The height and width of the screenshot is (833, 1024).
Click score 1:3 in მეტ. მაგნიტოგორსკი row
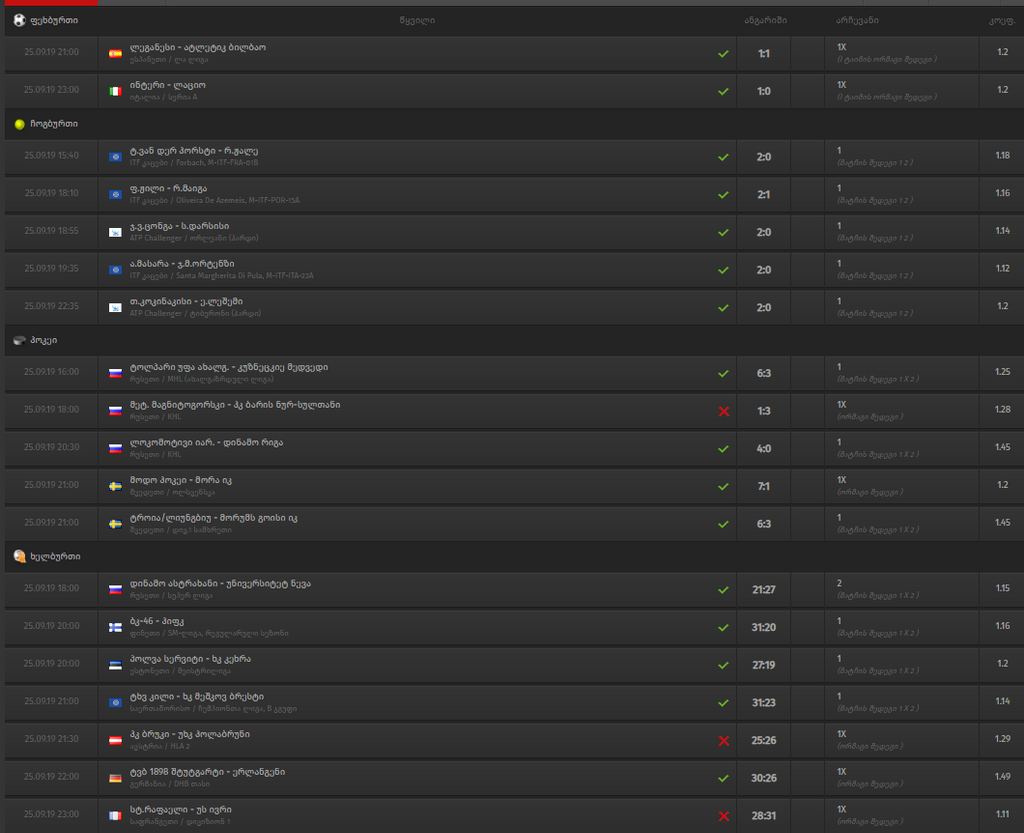coord(763,411)
